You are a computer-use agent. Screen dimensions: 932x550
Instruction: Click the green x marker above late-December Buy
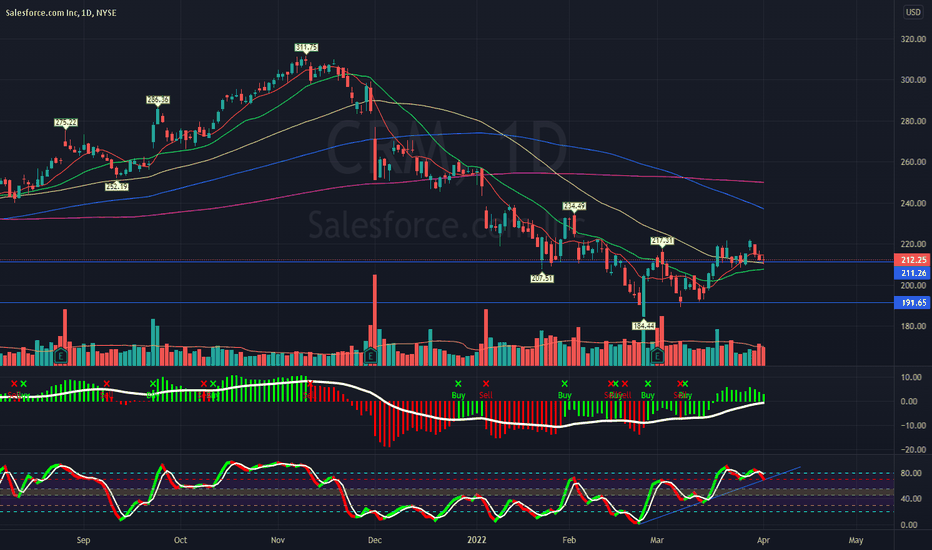pyautogui.click(x=458, y=384)
